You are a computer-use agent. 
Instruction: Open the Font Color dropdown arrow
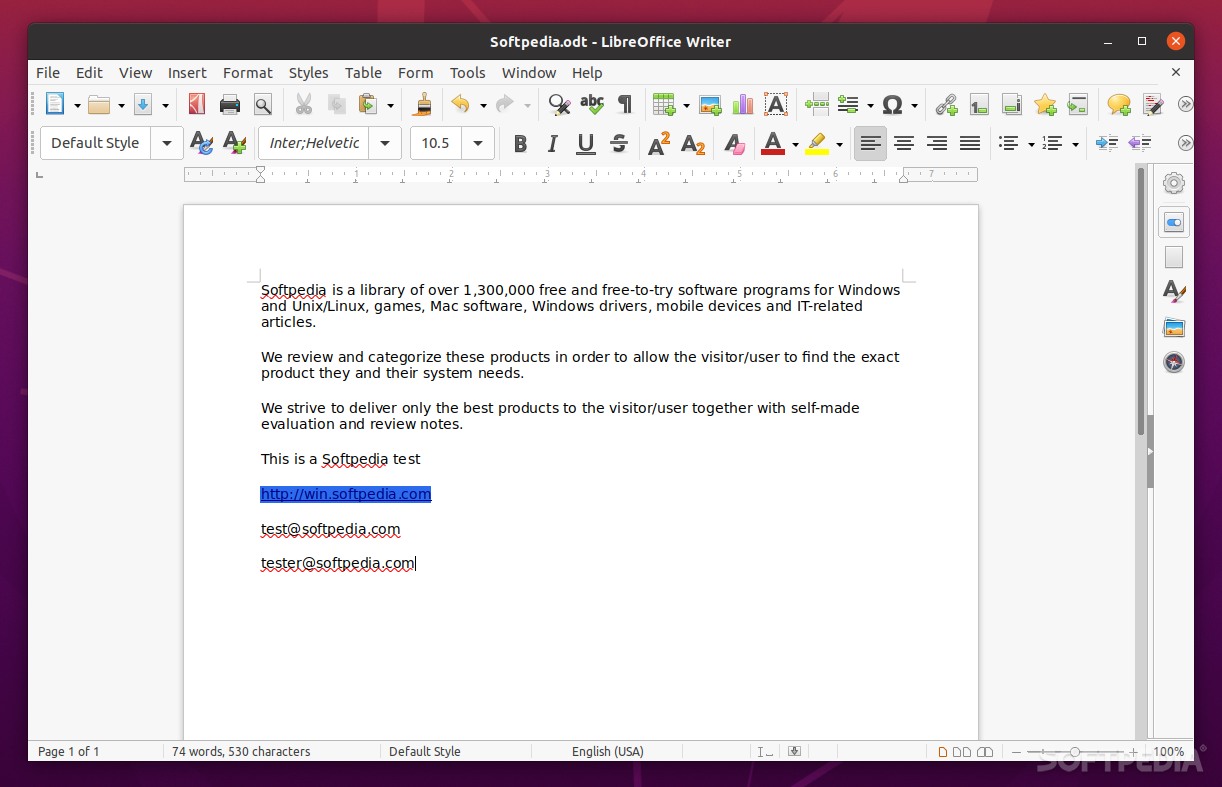click(795, 144)
